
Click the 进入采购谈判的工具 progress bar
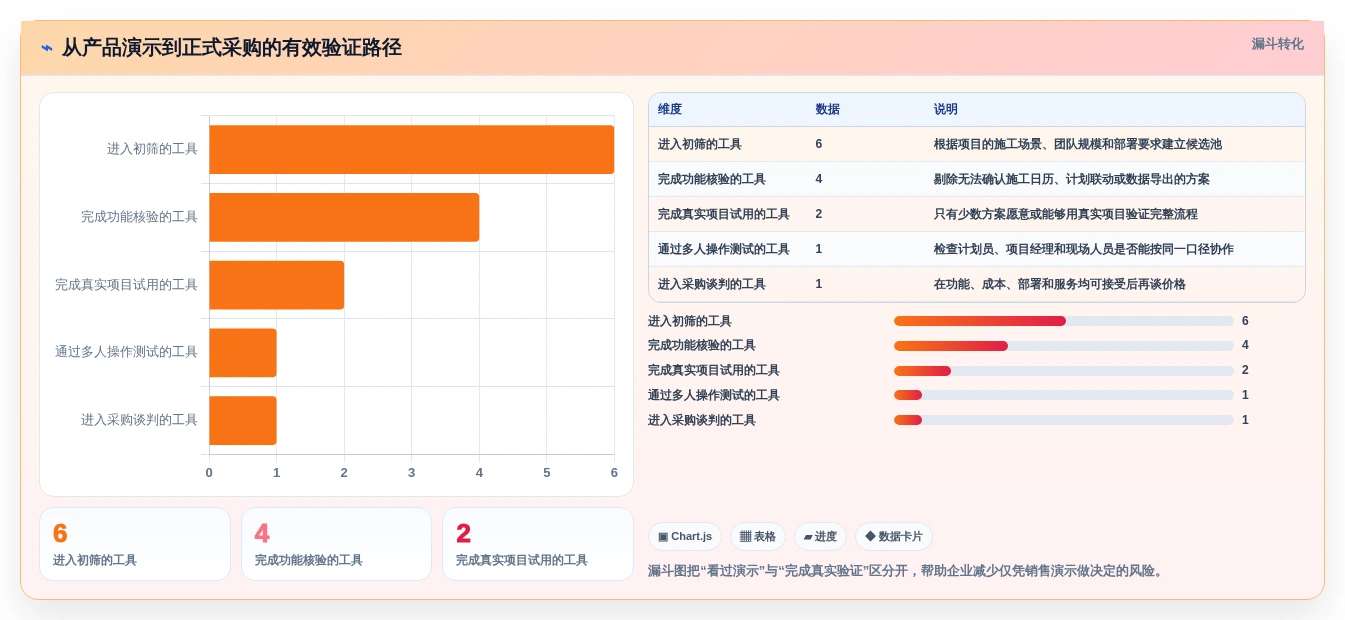[1064, 420]
